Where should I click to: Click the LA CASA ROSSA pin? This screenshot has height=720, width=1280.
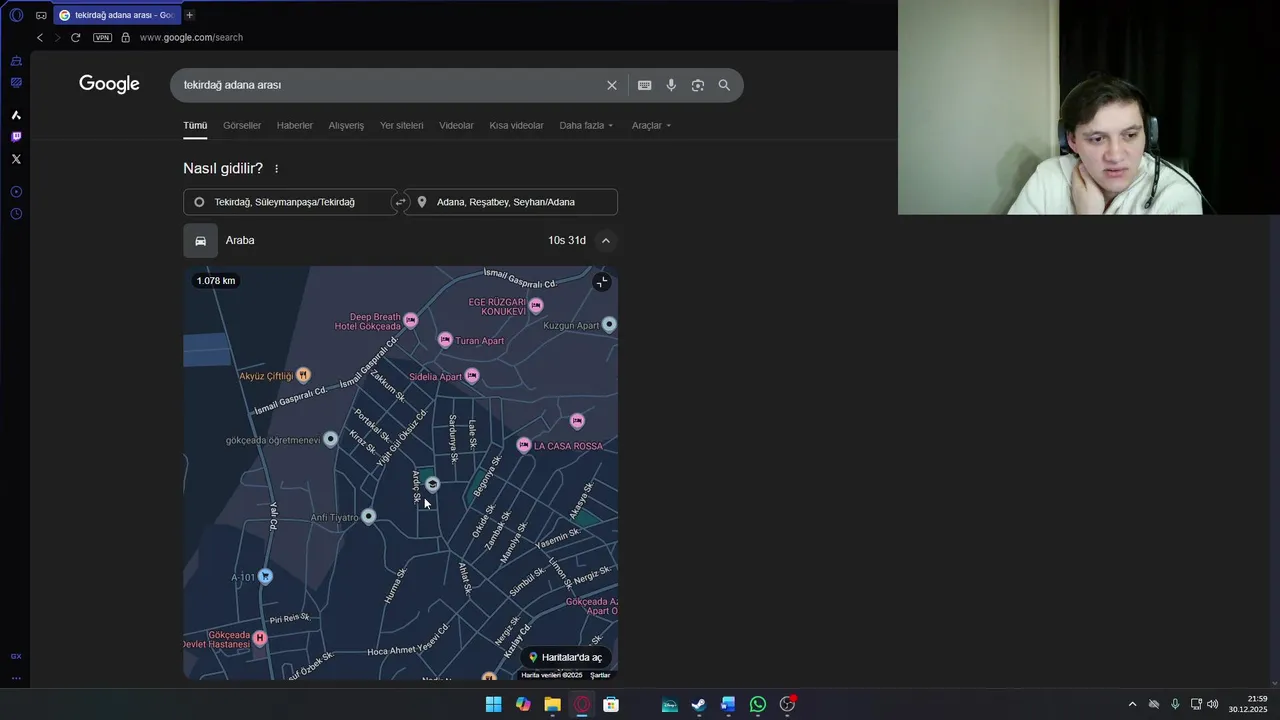tap(523, 445)
